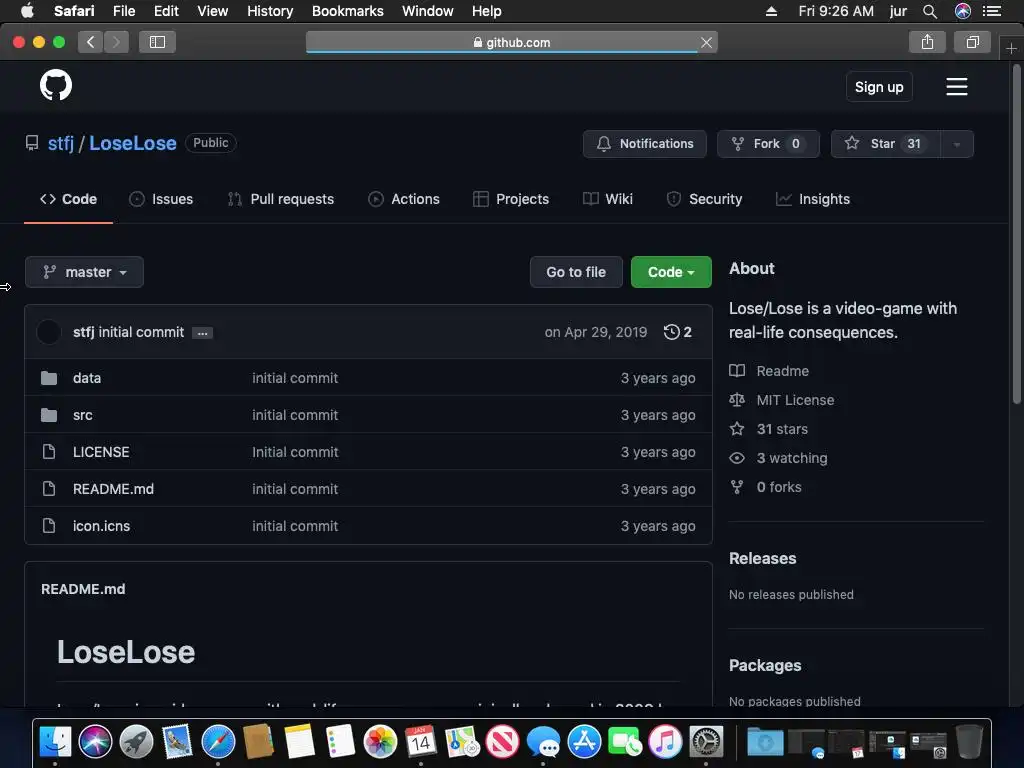This screenshot has width=1024, height=768.
Task: Open the Wiki tab
Action: [x=607, y=199]
